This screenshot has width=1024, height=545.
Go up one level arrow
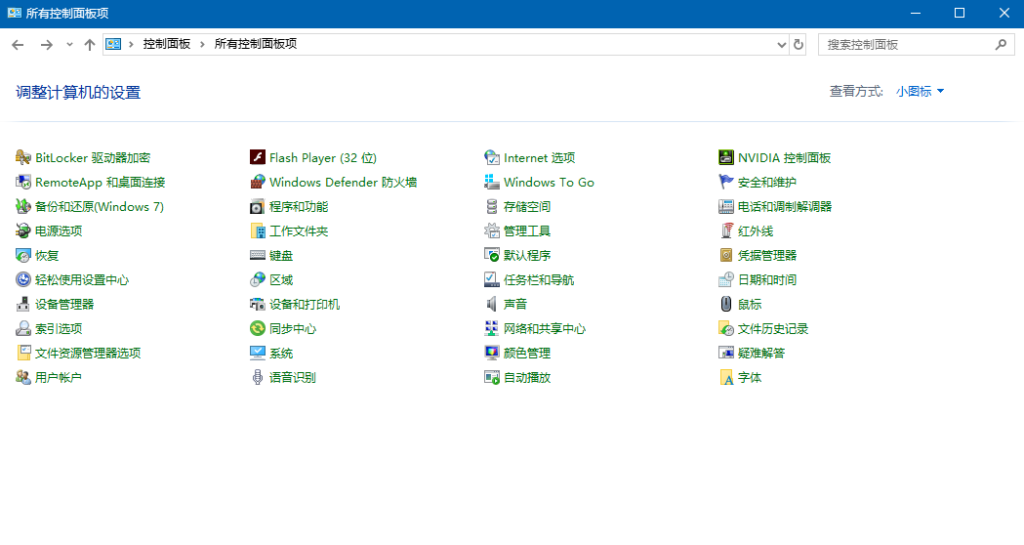click(x=89, y=44)
